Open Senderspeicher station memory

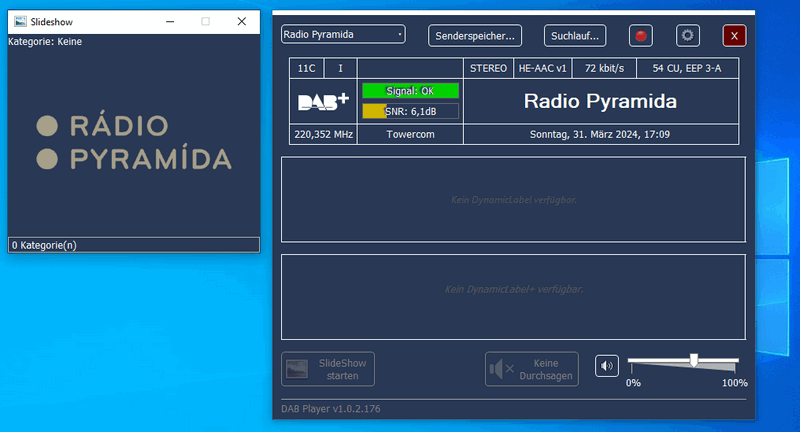[x=474, y=36]
